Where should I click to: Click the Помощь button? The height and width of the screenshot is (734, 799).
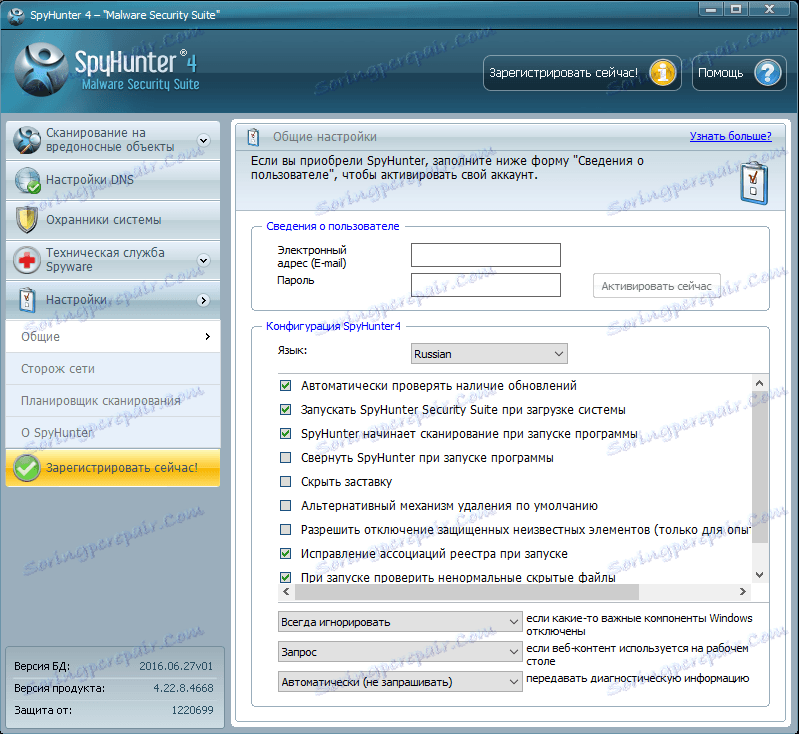point(739,73)
